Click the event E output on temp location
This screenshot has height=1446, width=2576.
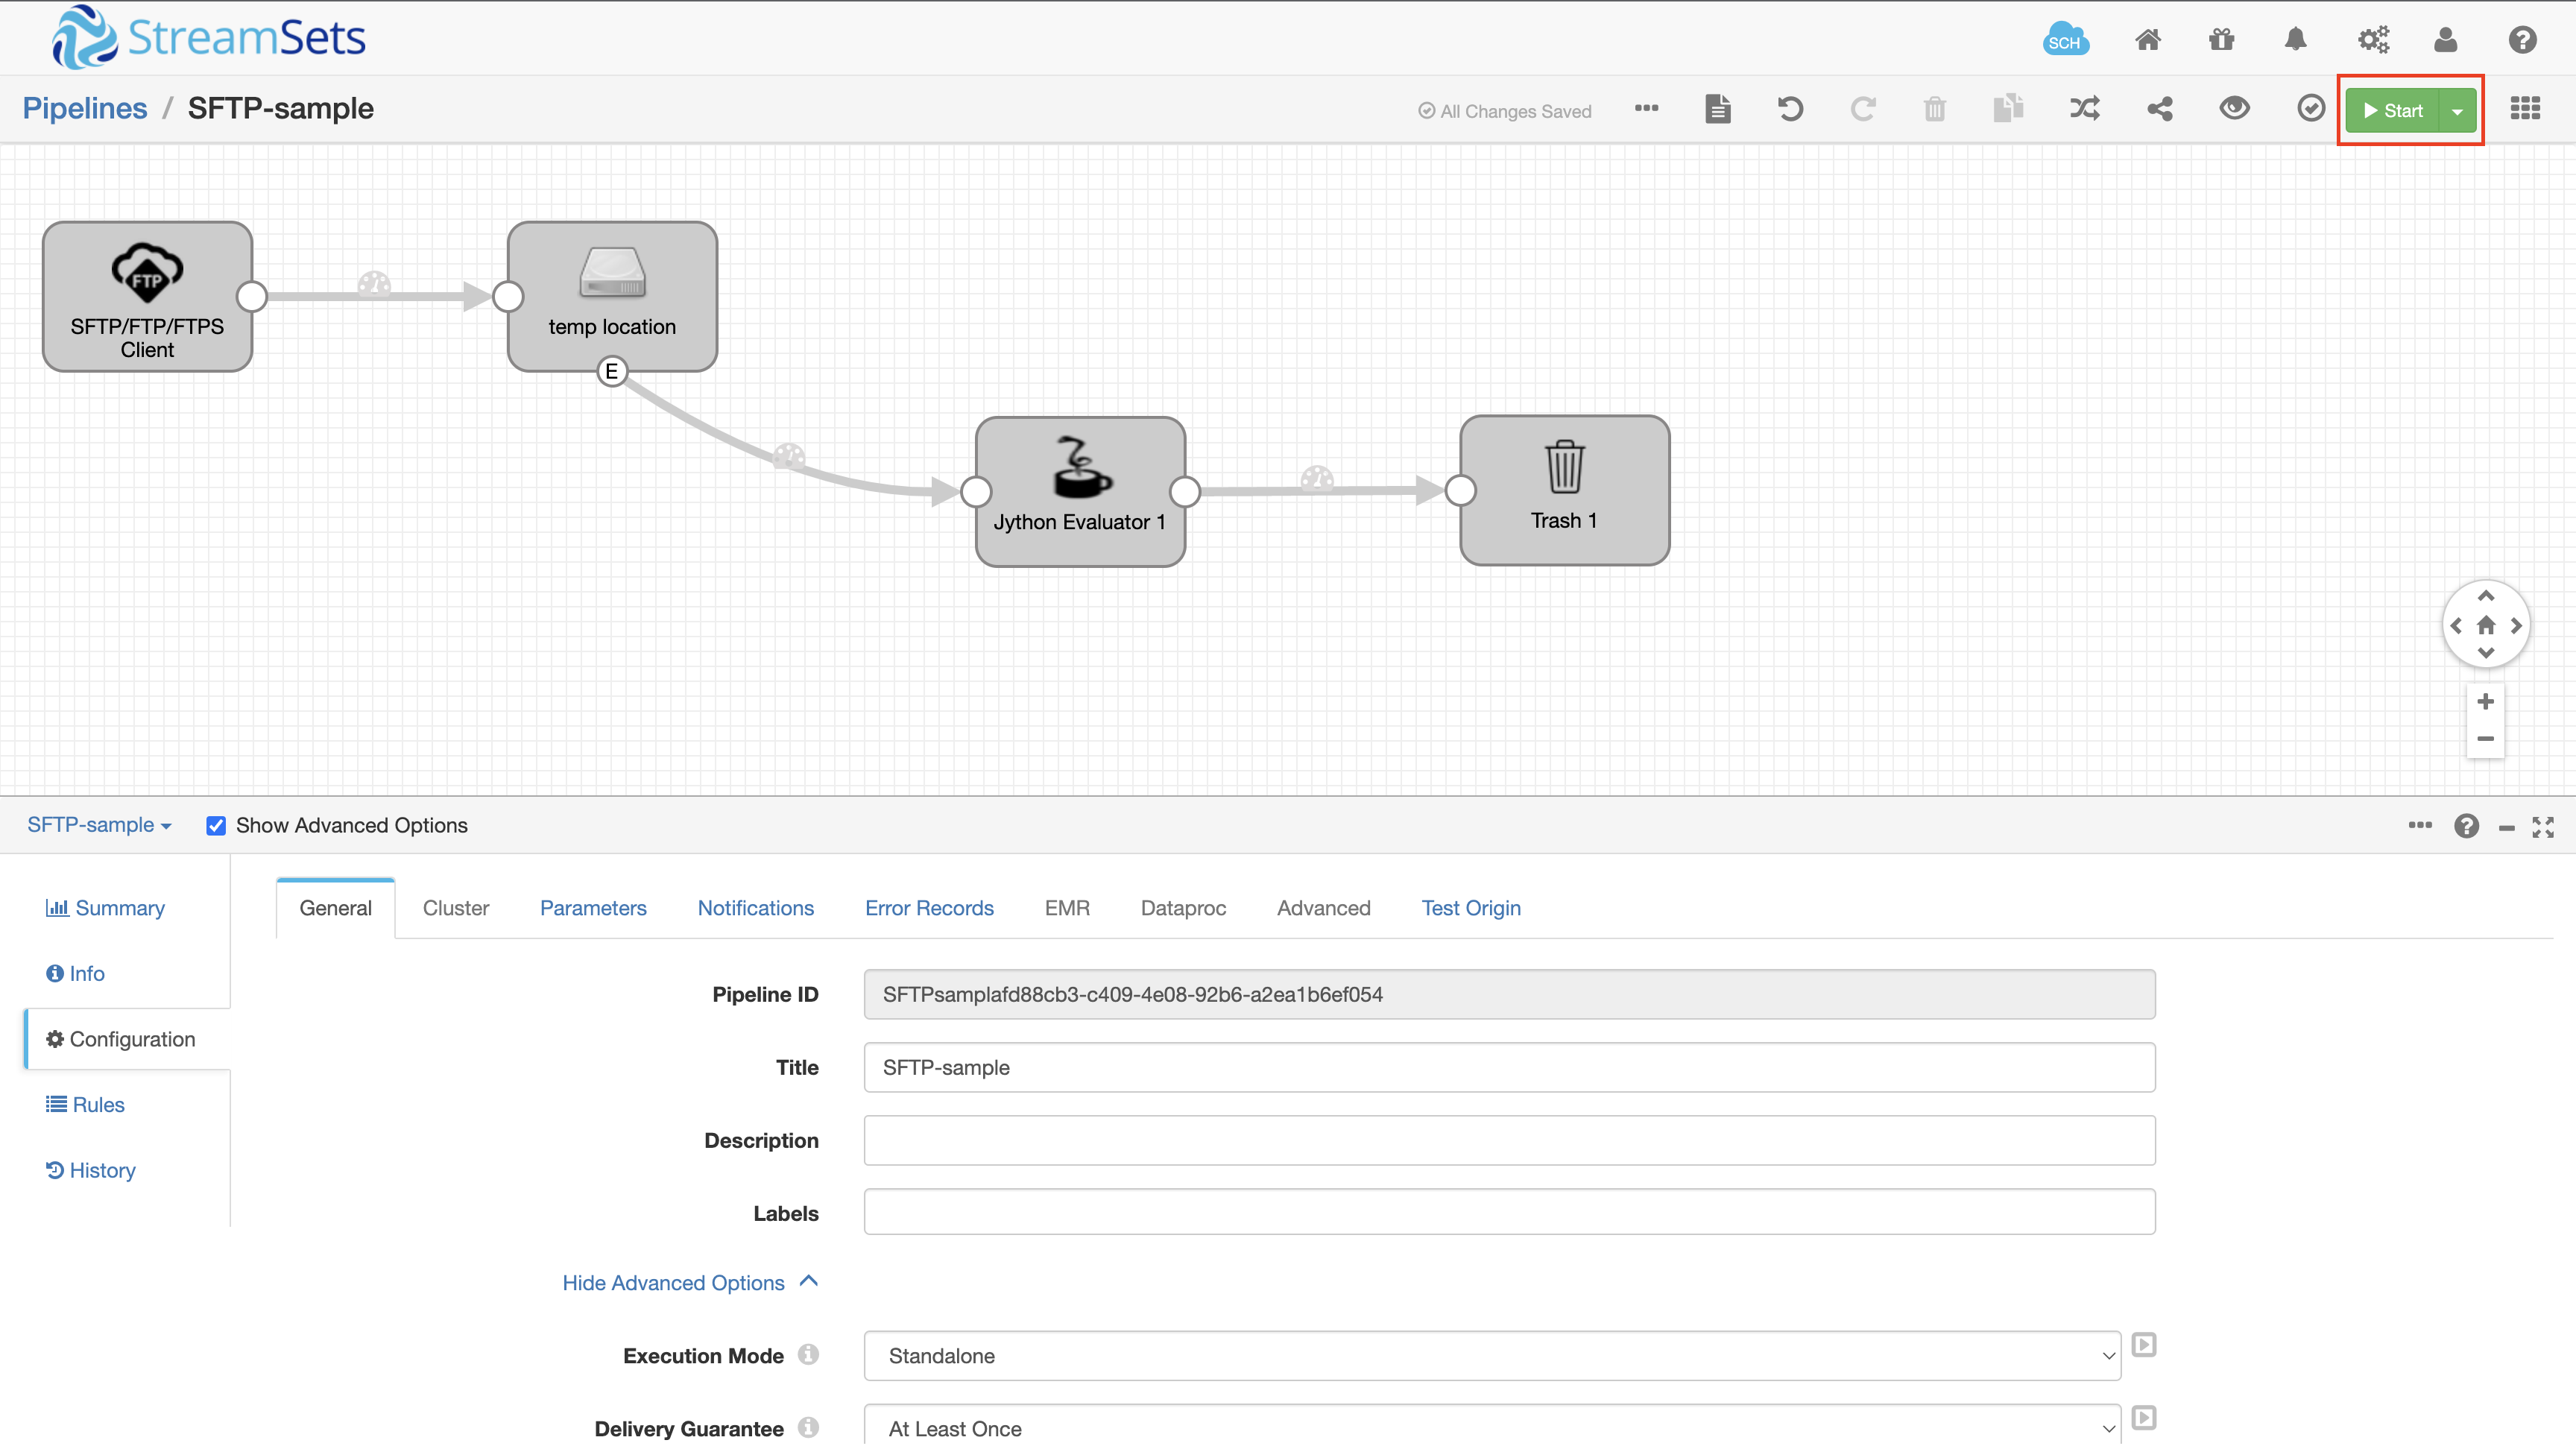[612, 372]
